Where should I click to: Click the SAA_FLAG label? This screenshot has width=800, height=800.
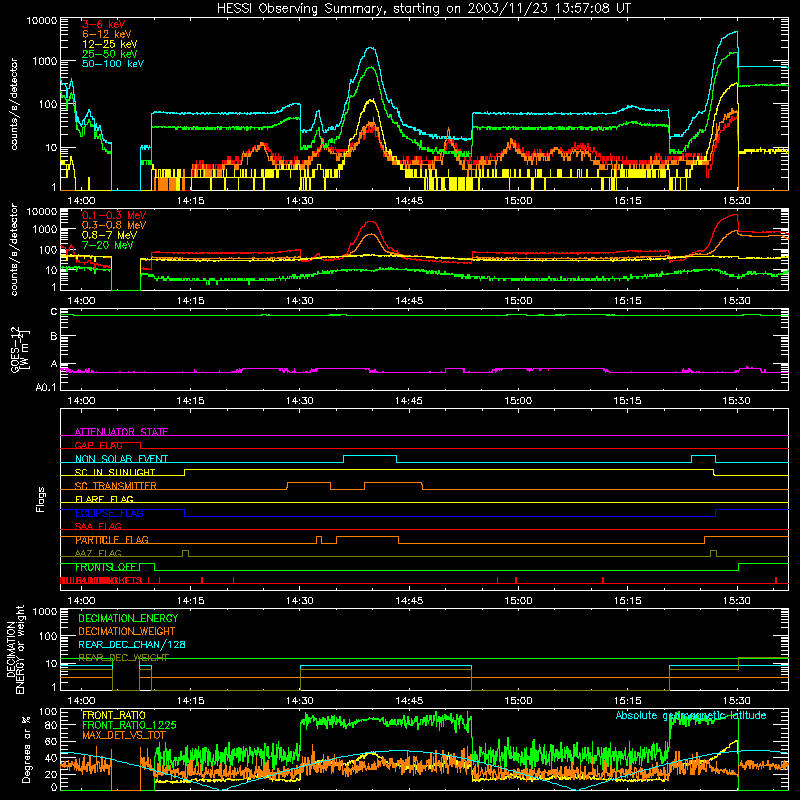(98, 526)
